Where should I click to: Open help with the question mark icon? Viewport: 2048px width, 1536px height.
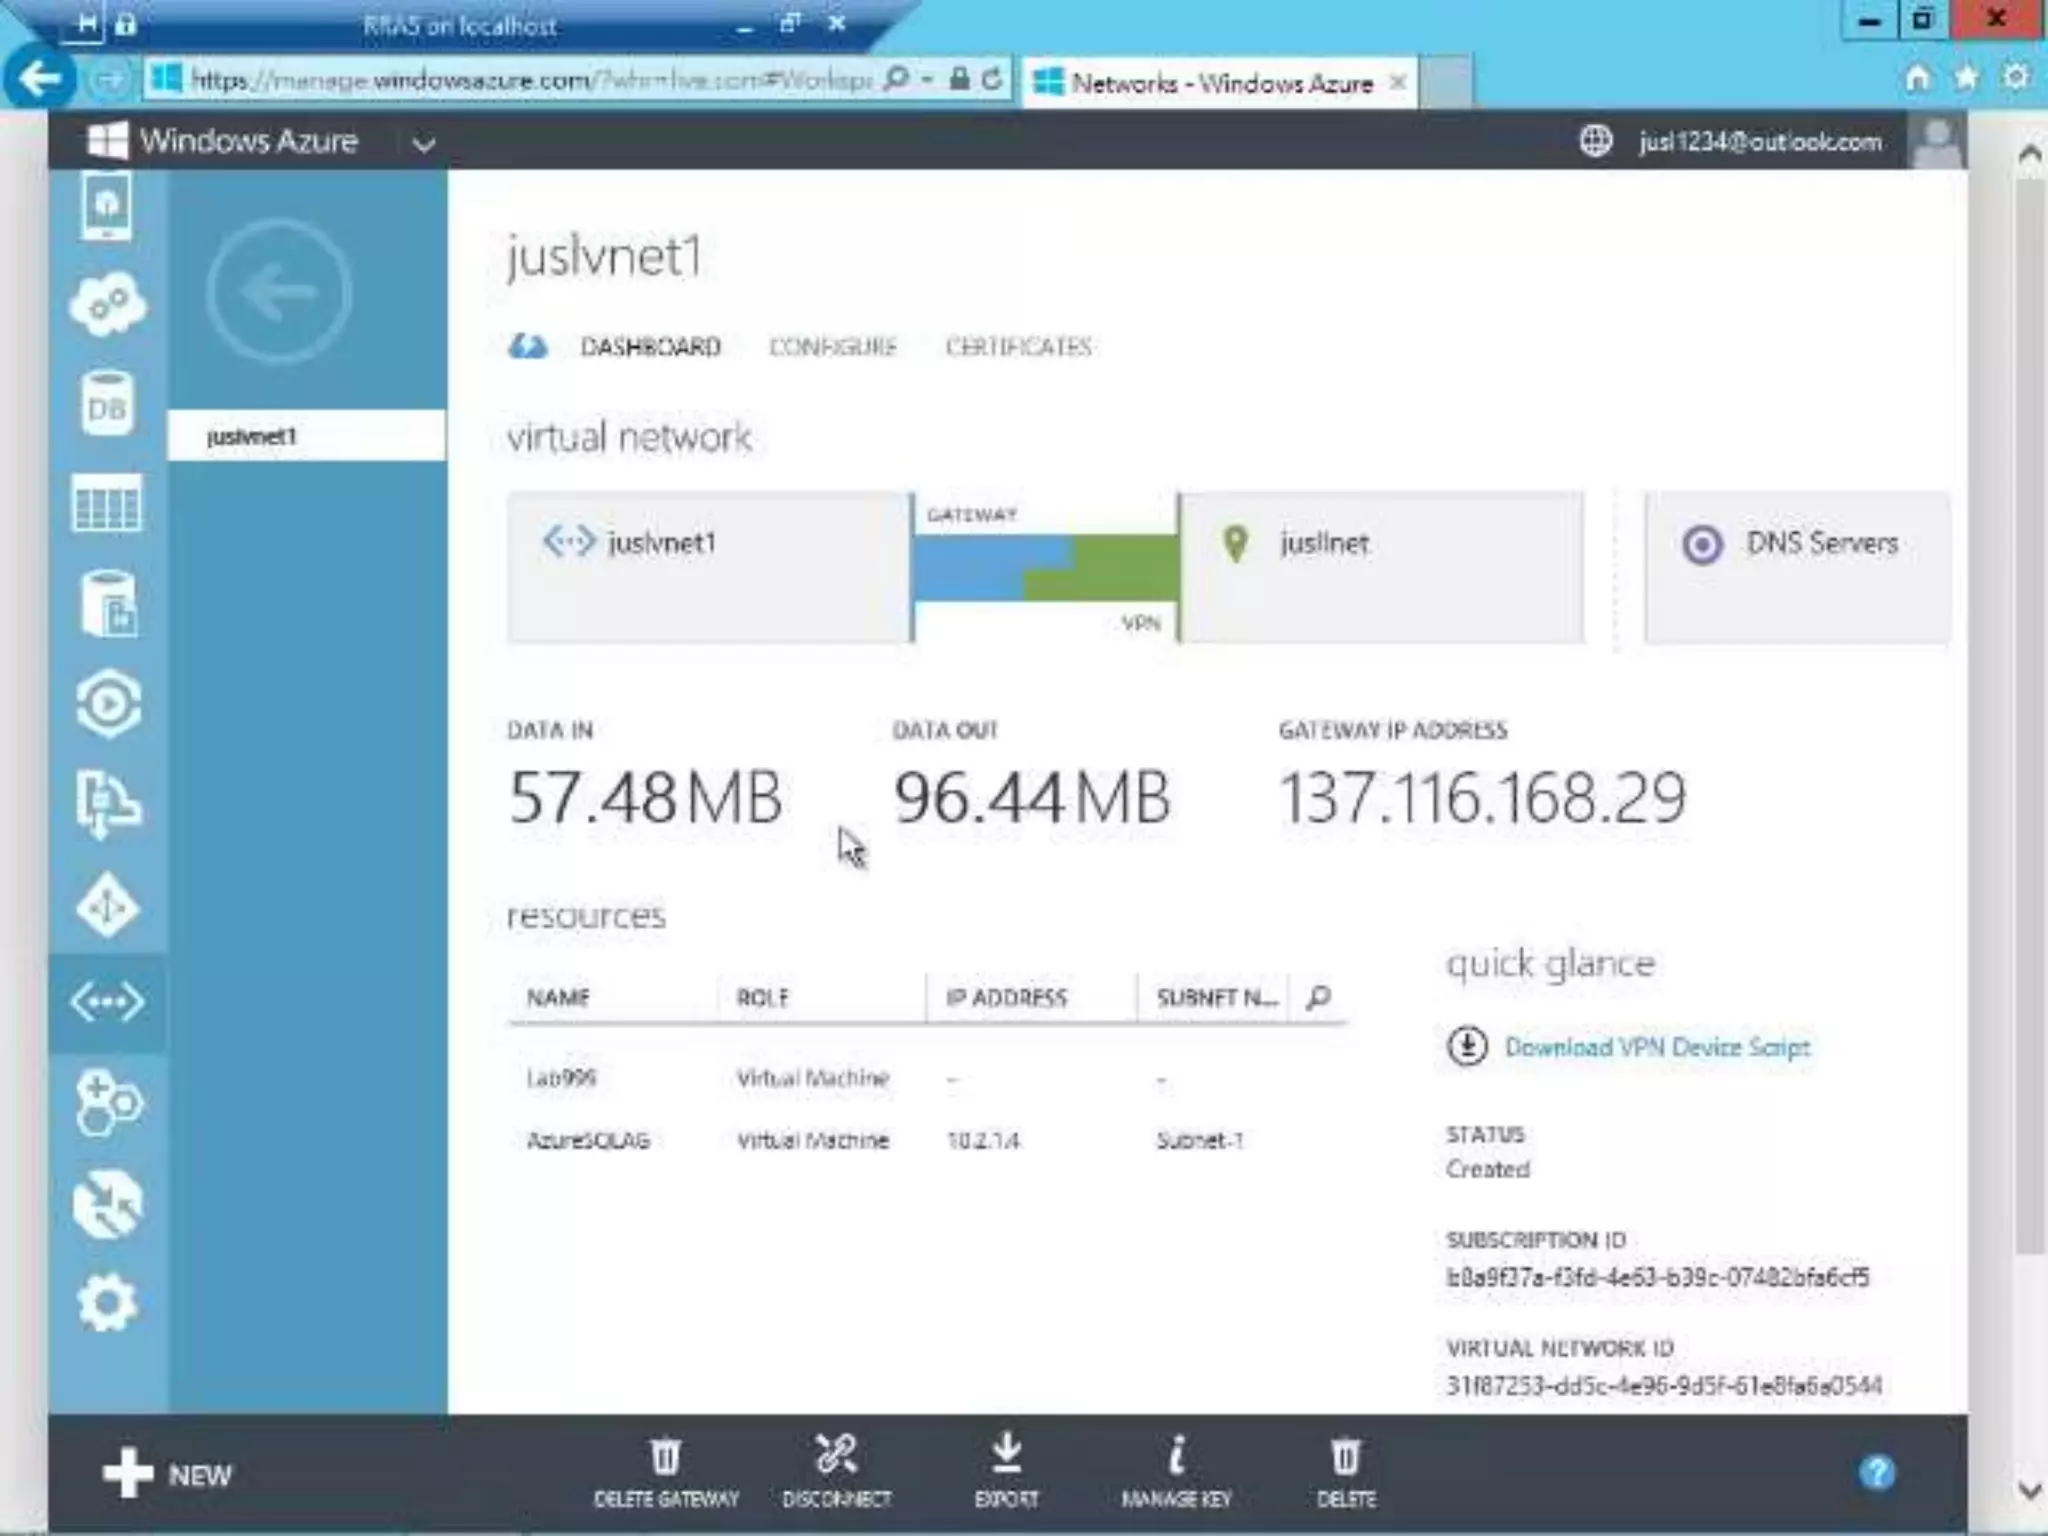1877,1473
